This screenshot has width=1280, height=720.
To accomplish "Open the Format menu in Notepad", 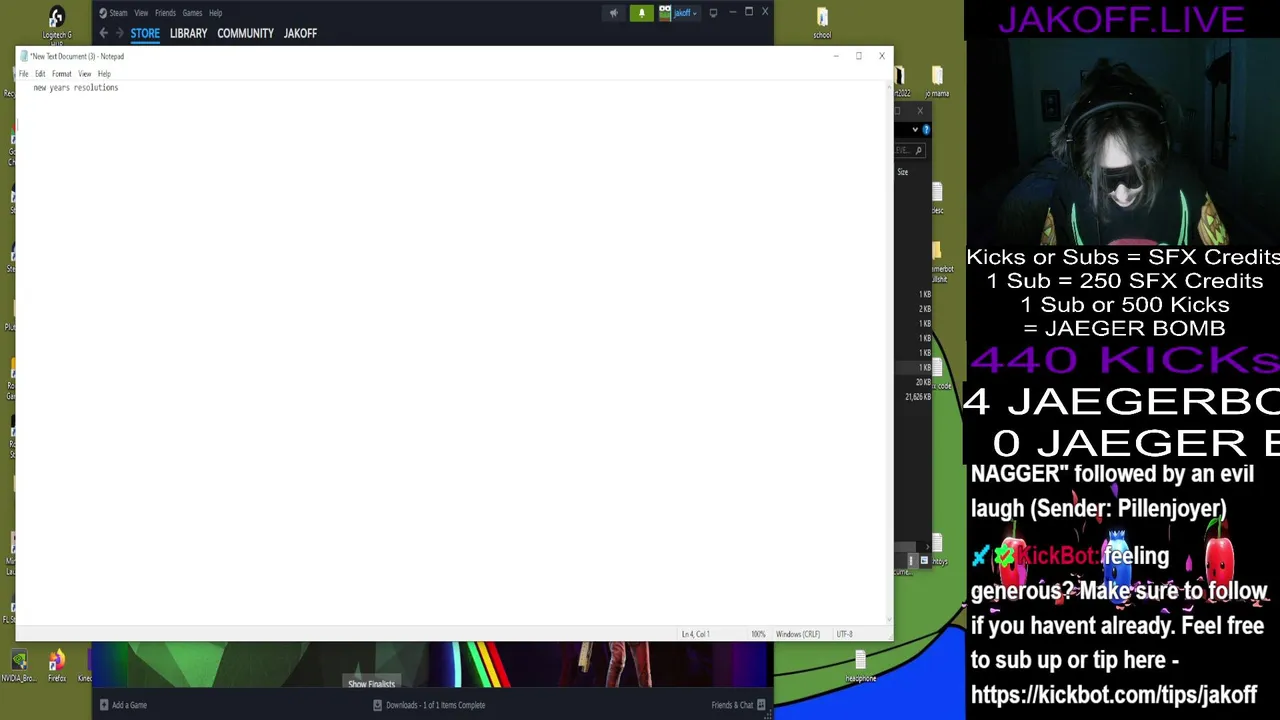I will click(62, 74).
